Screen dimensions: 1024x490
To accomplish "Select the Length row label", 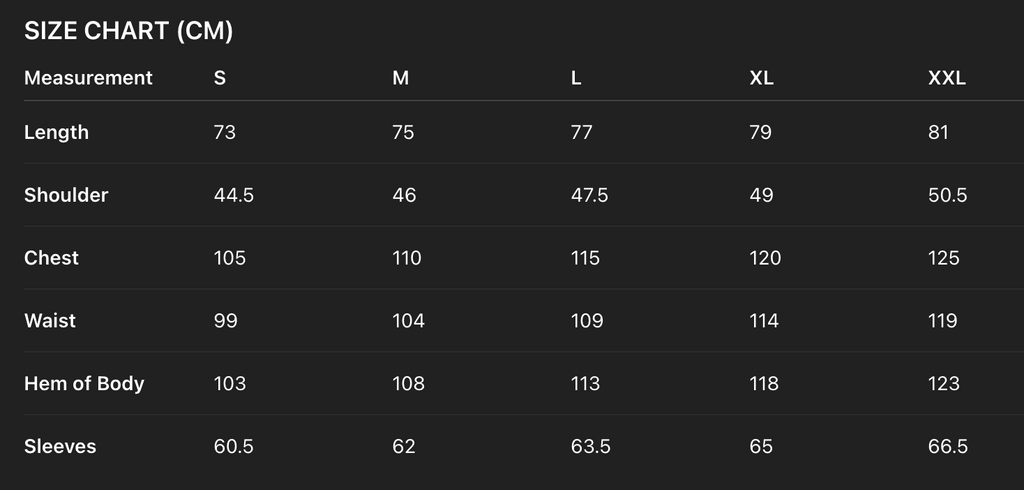I will point(56,132).
